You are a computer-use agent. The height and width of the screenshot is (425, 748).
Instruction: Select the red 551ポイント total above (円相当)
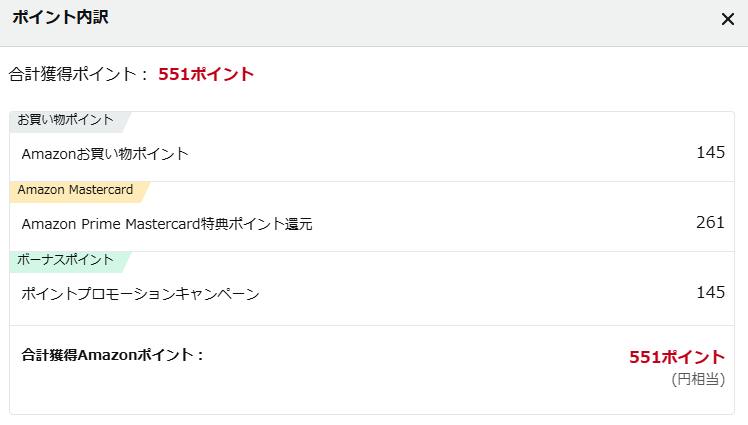[676, 357]
